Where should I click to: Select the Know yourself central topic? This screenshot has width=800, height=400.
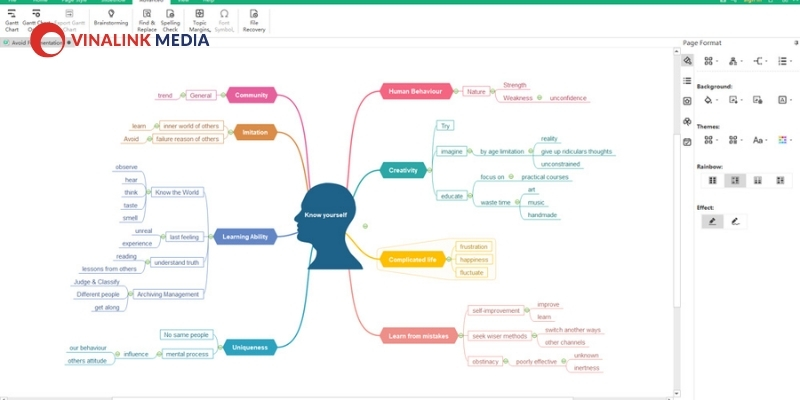click(328, 225)
